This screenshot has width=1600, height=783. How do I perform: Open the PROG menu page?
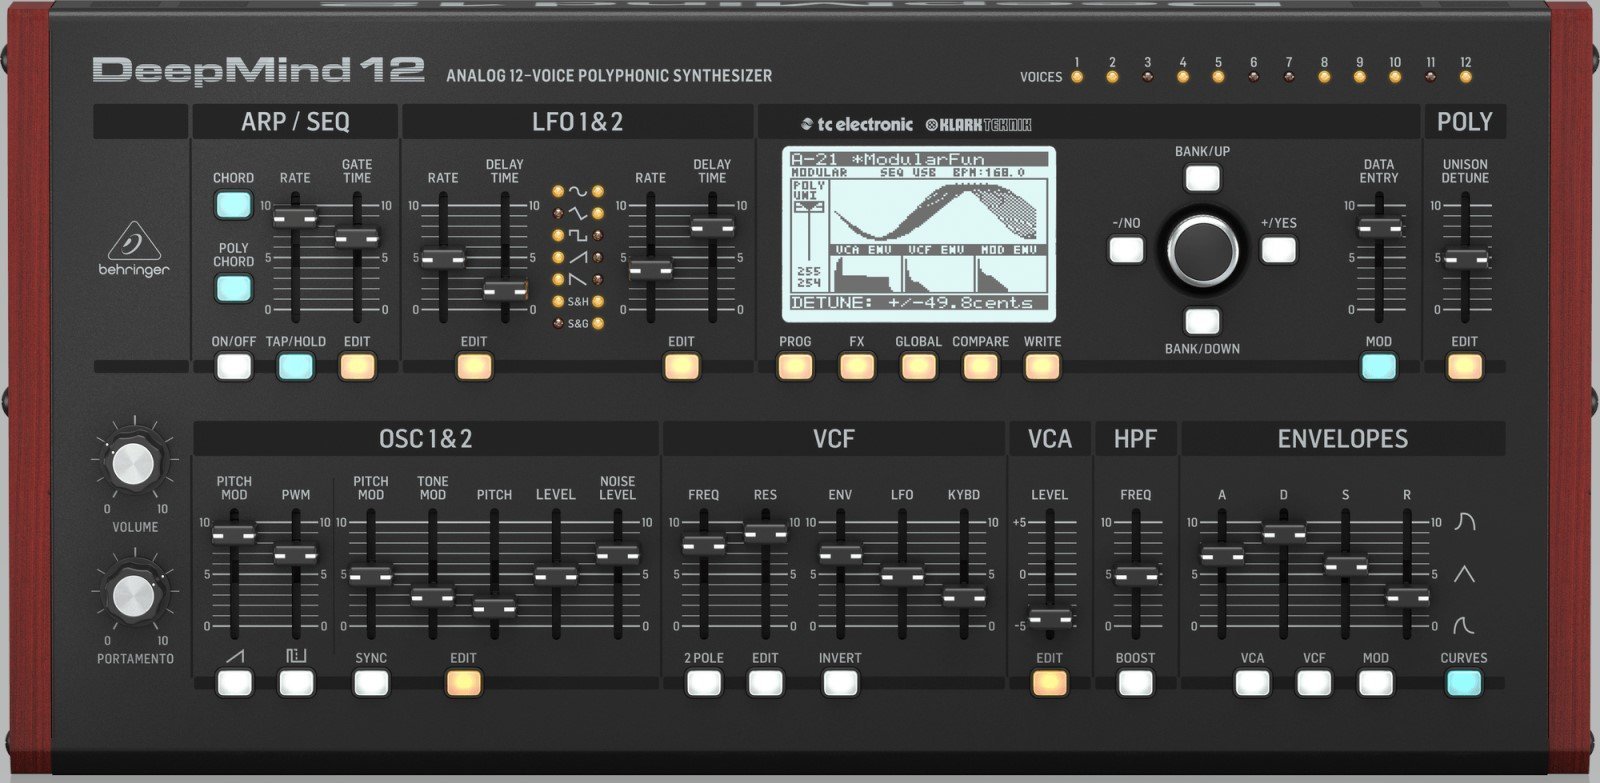[x=795, y=367]
